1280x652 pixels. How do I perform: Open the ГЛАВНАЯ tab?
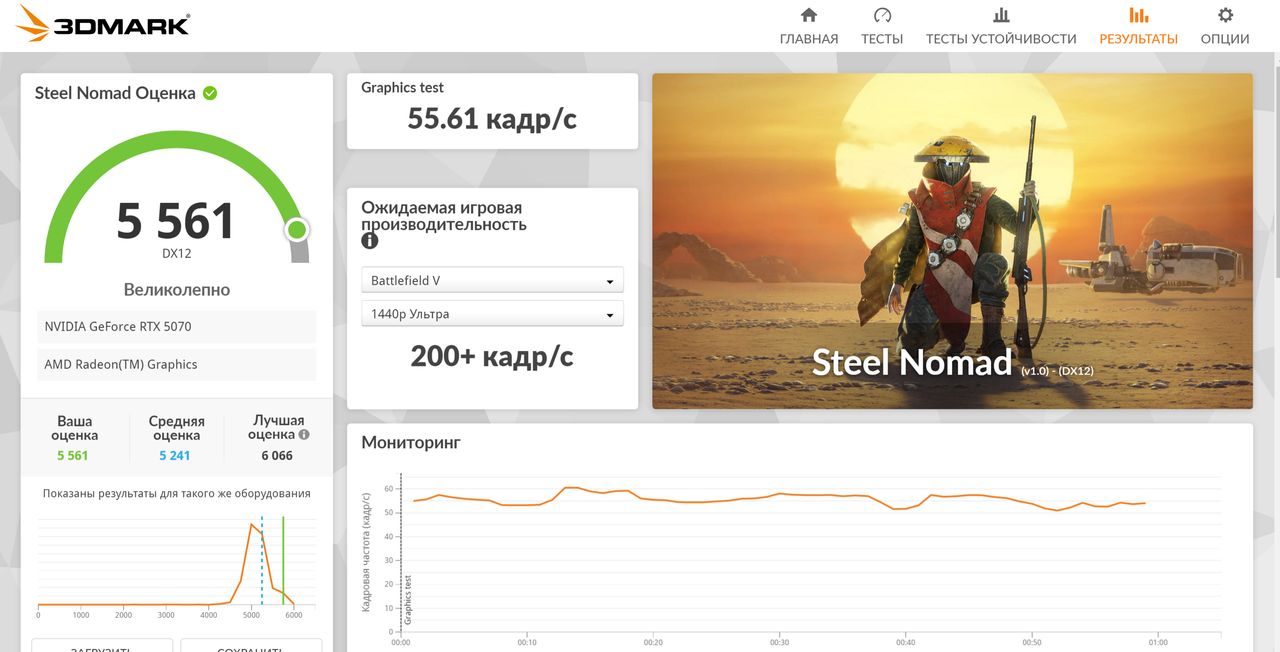809,39
